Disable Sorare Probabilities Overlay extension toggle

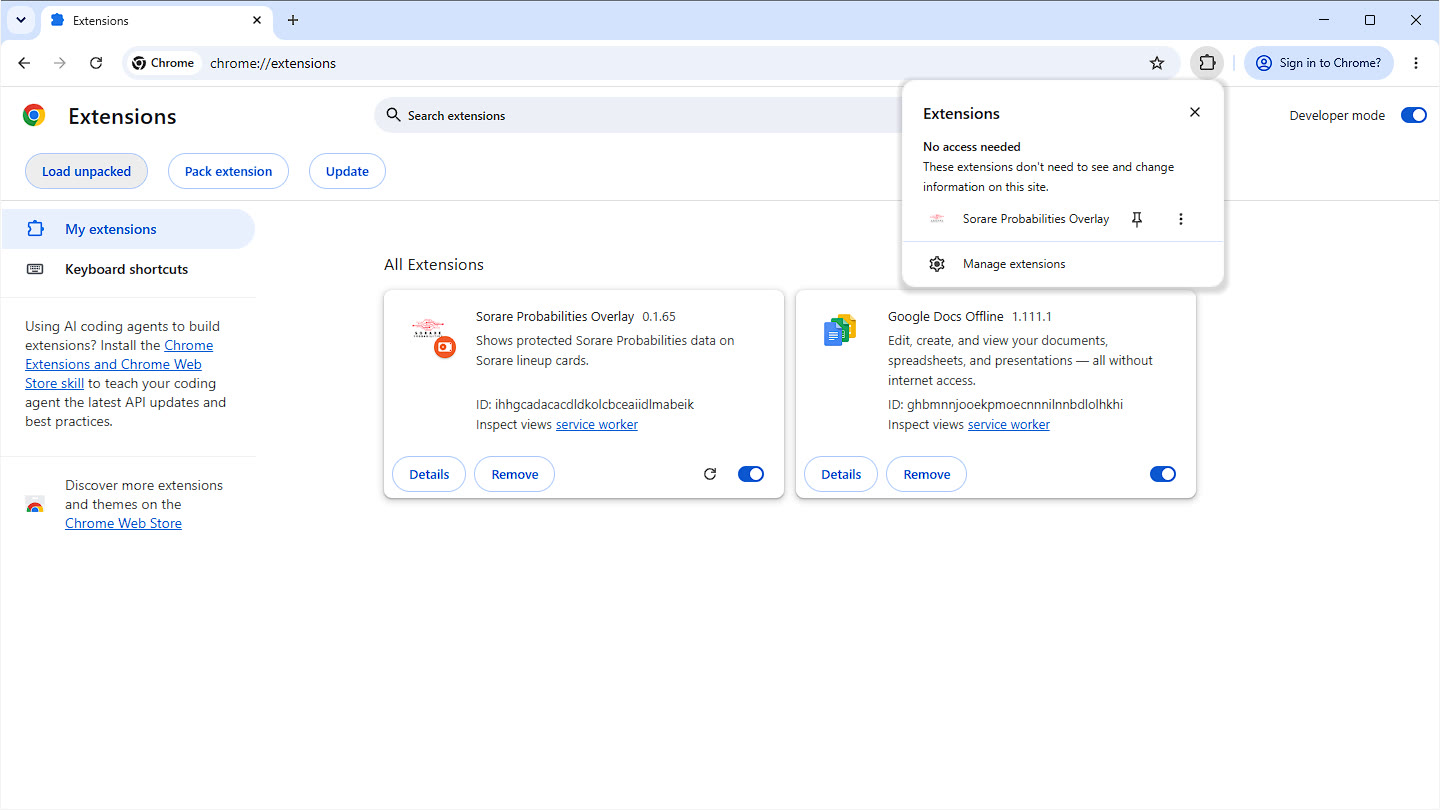pyautogui.click(x=751, y=474)
